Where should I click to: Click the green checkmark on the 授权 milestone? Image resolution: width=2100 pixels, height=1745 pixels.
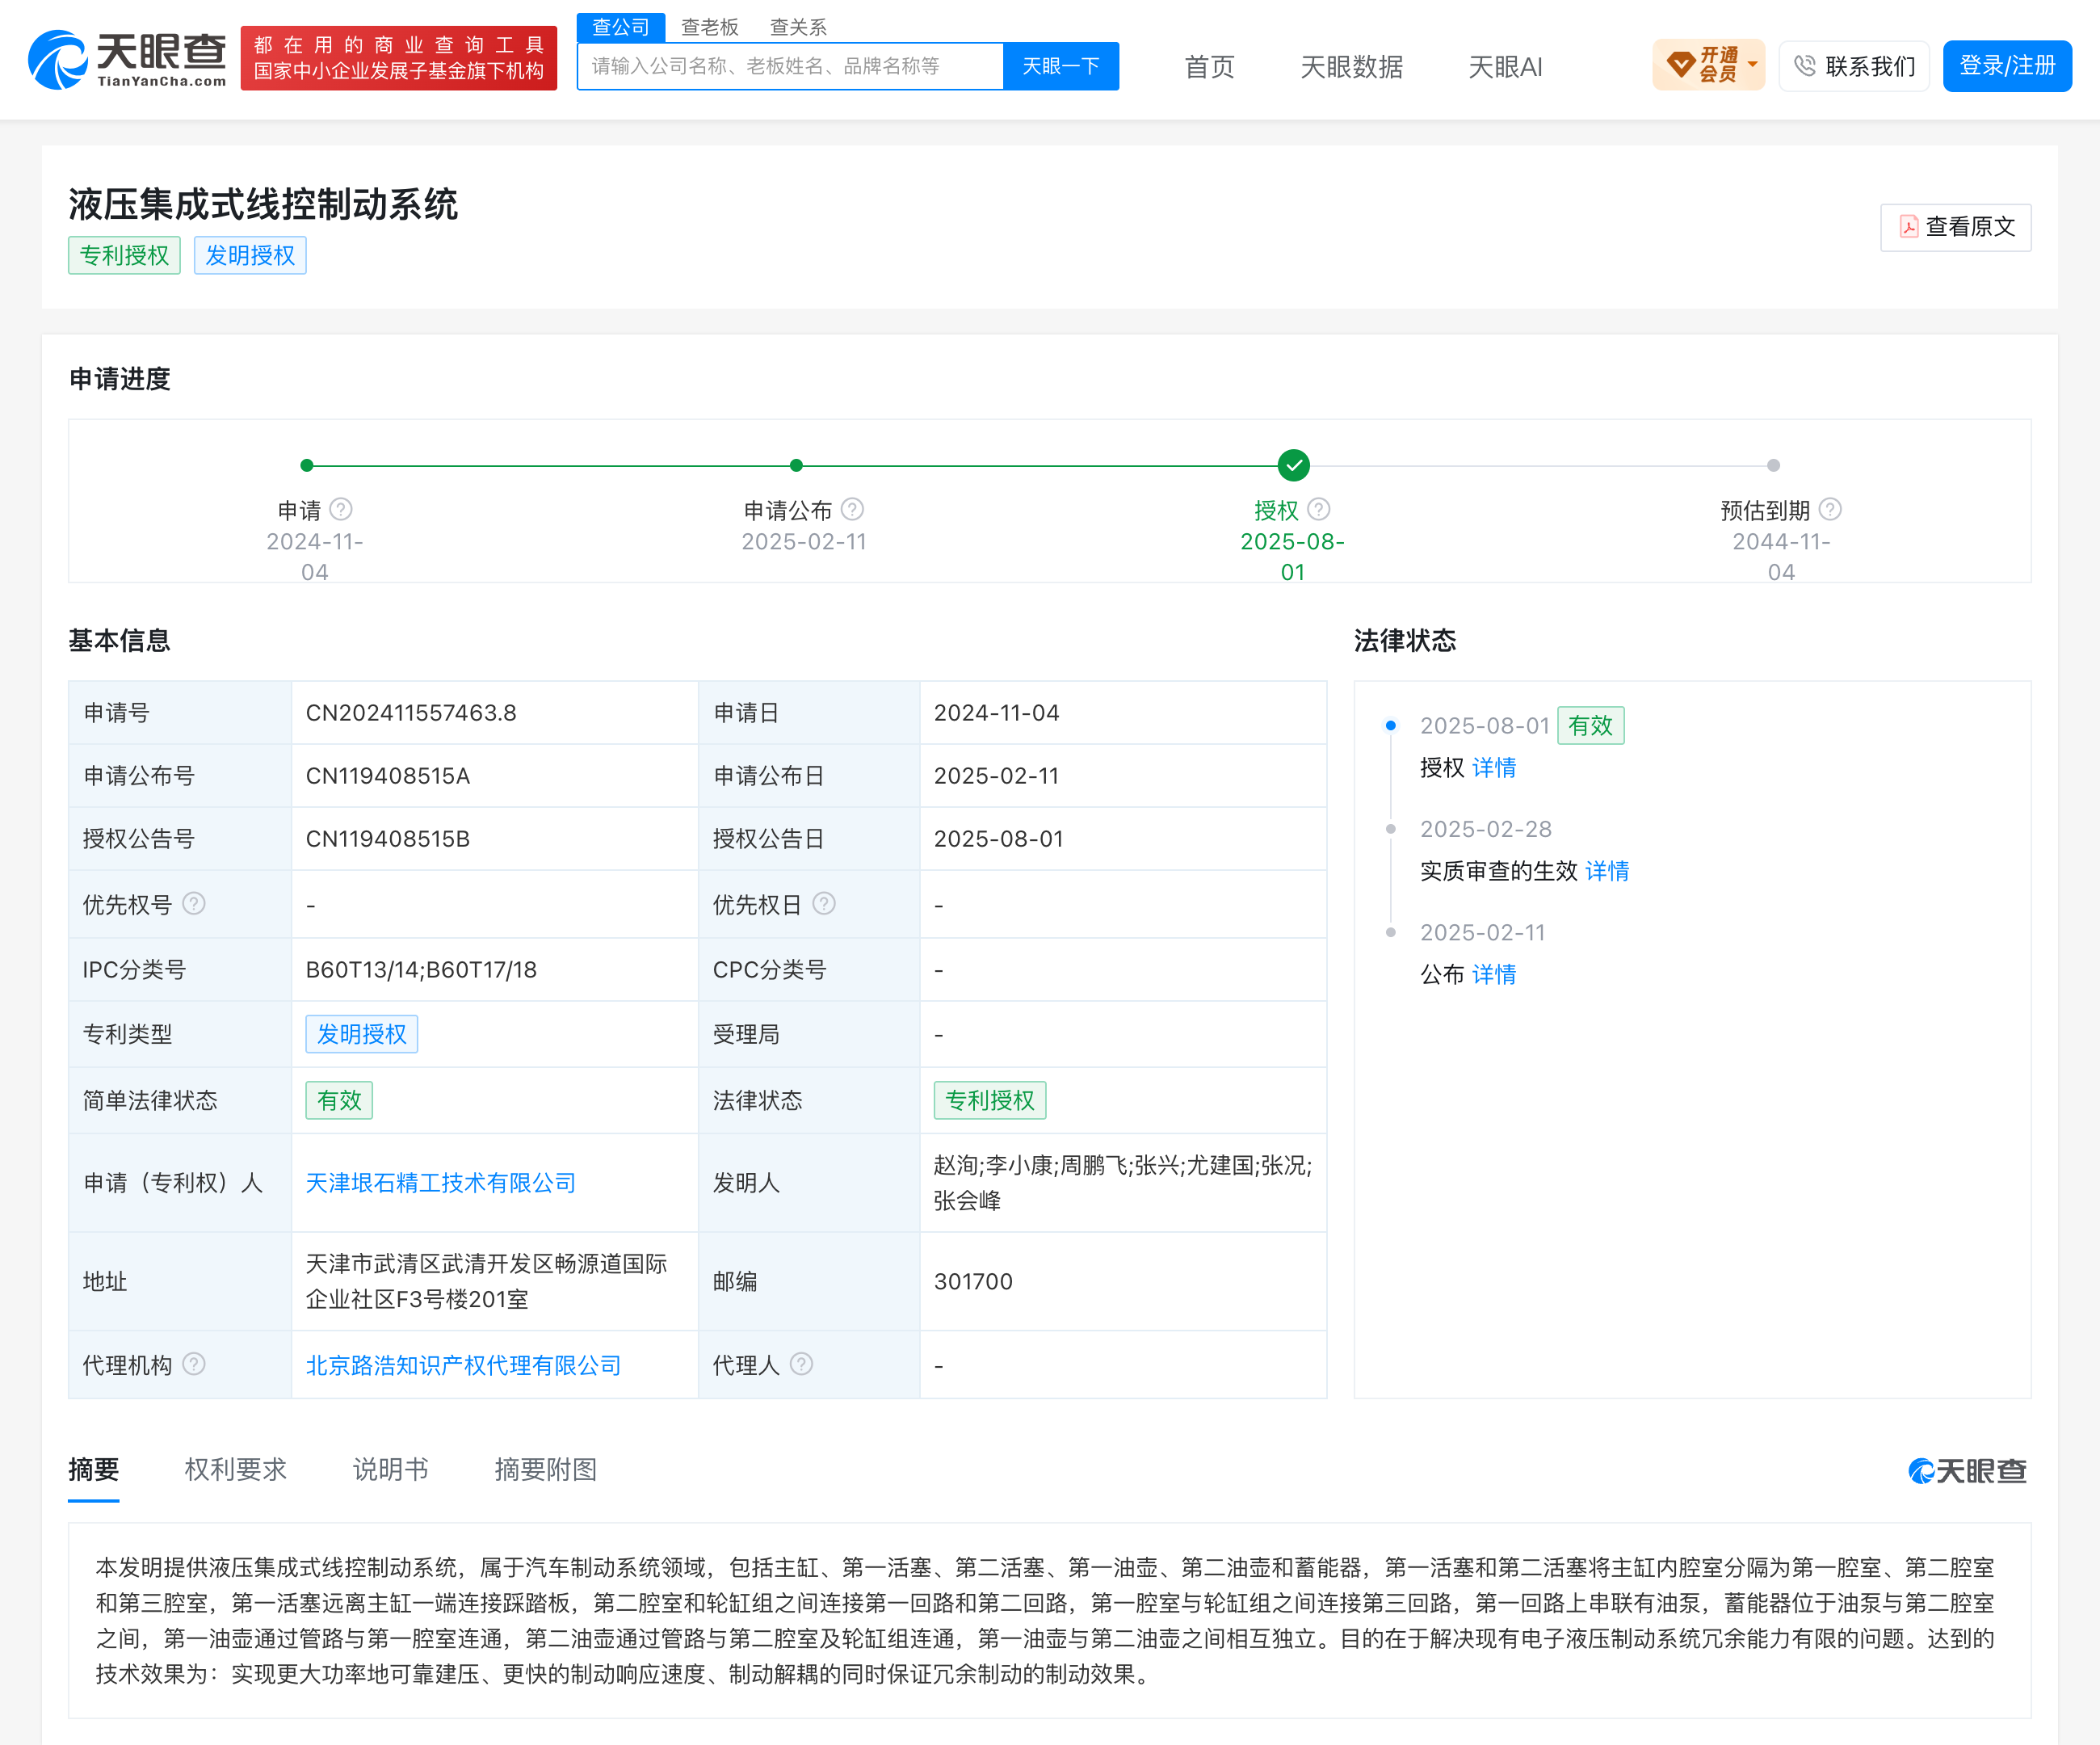point(1293,465)
